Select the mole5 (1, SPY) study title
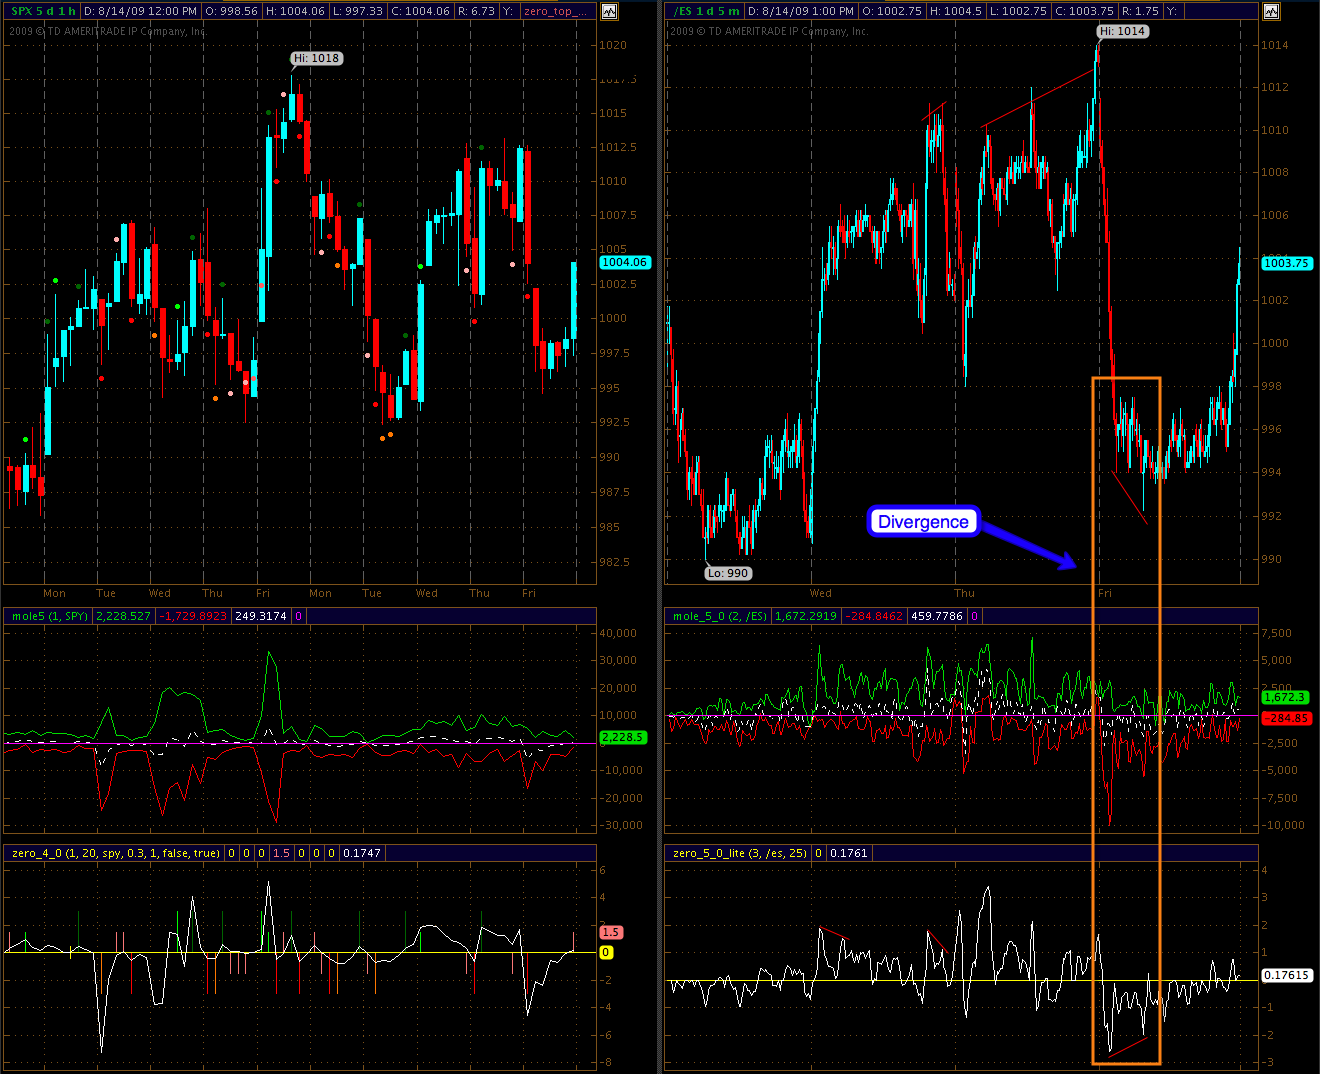Image resolution: width=1320 pixels, height=1074 pixels. (x=49, y=616)
